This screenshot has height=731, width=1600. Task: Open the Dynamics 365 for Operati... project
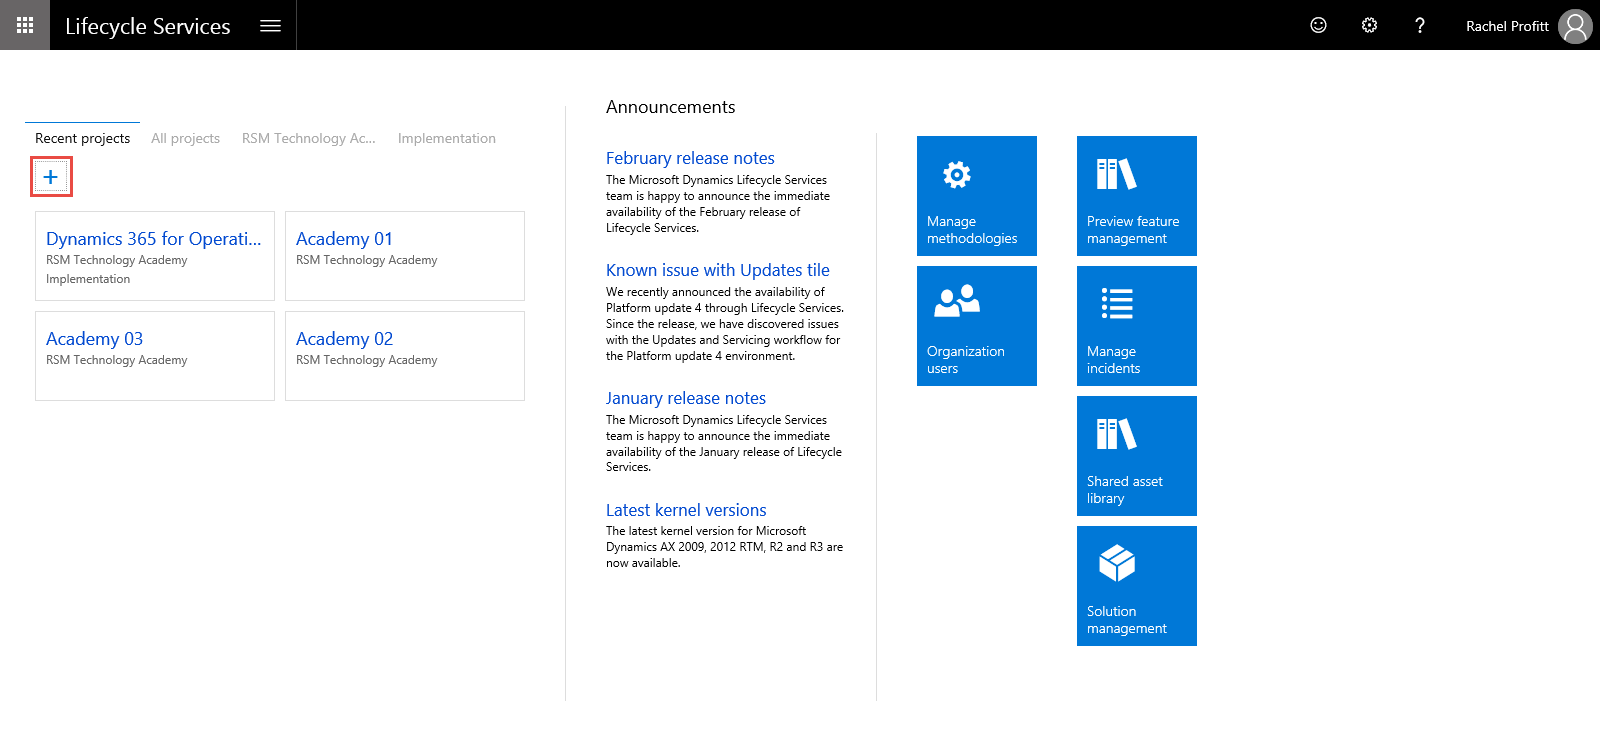tap(155, 256)
